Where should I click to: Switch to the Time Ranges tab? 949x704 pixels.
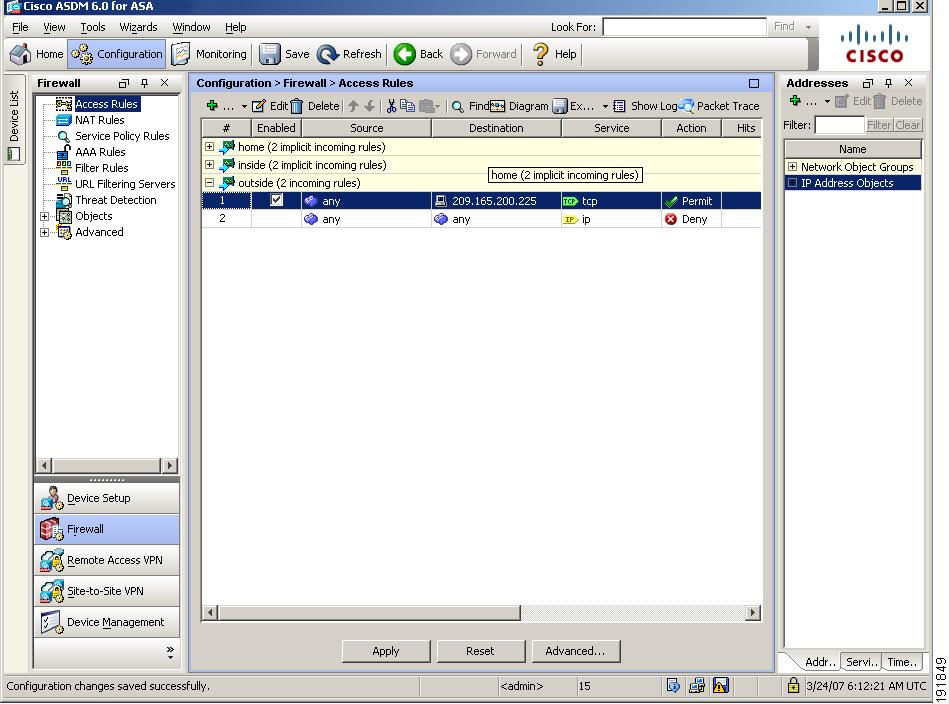point(902,662)
